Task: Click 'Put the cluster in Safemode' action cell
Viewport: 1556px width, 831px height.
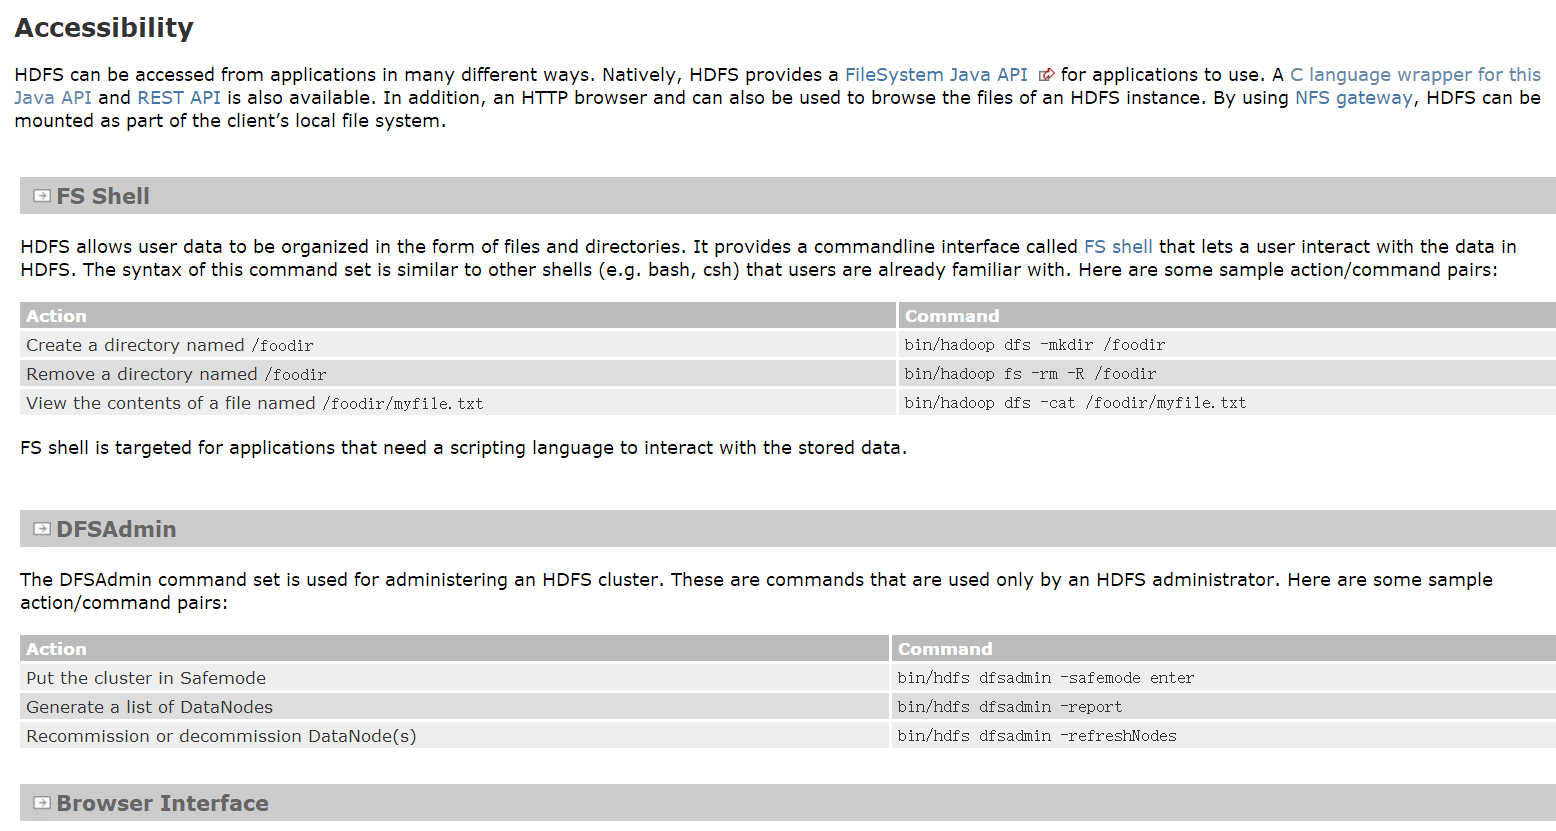Action: click(x=146, y=678)
